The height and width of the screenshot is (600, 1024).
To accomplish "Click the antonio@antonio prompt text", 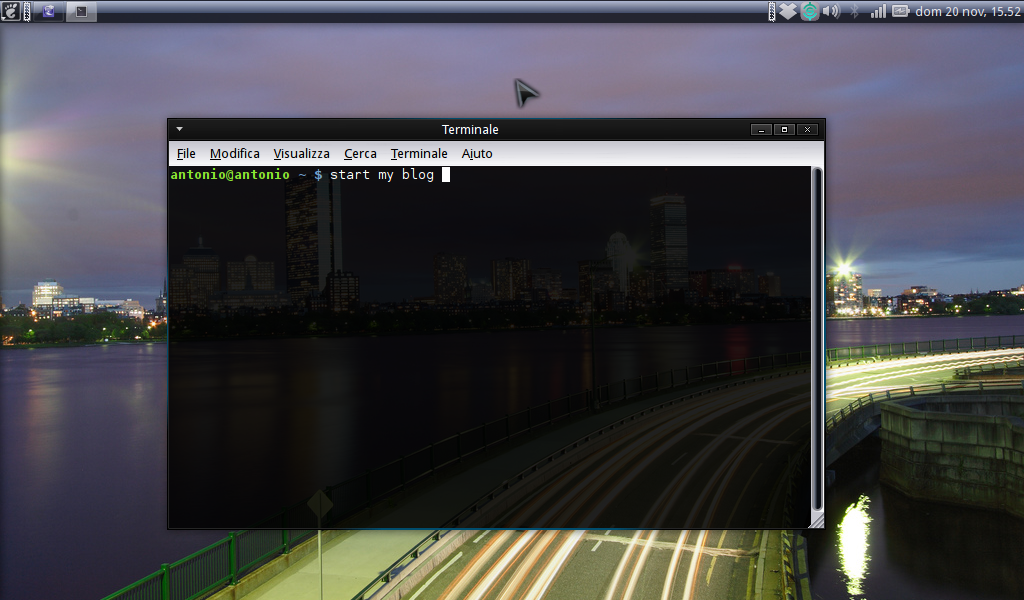I will [230, 174].
